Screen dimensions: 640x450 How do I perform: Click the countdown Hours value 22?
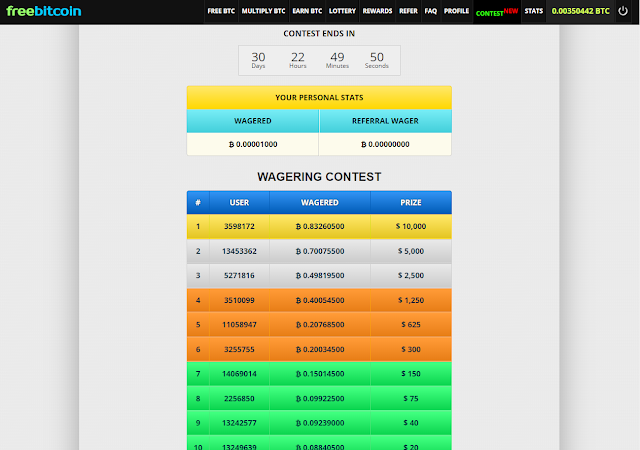click(298, 57)
